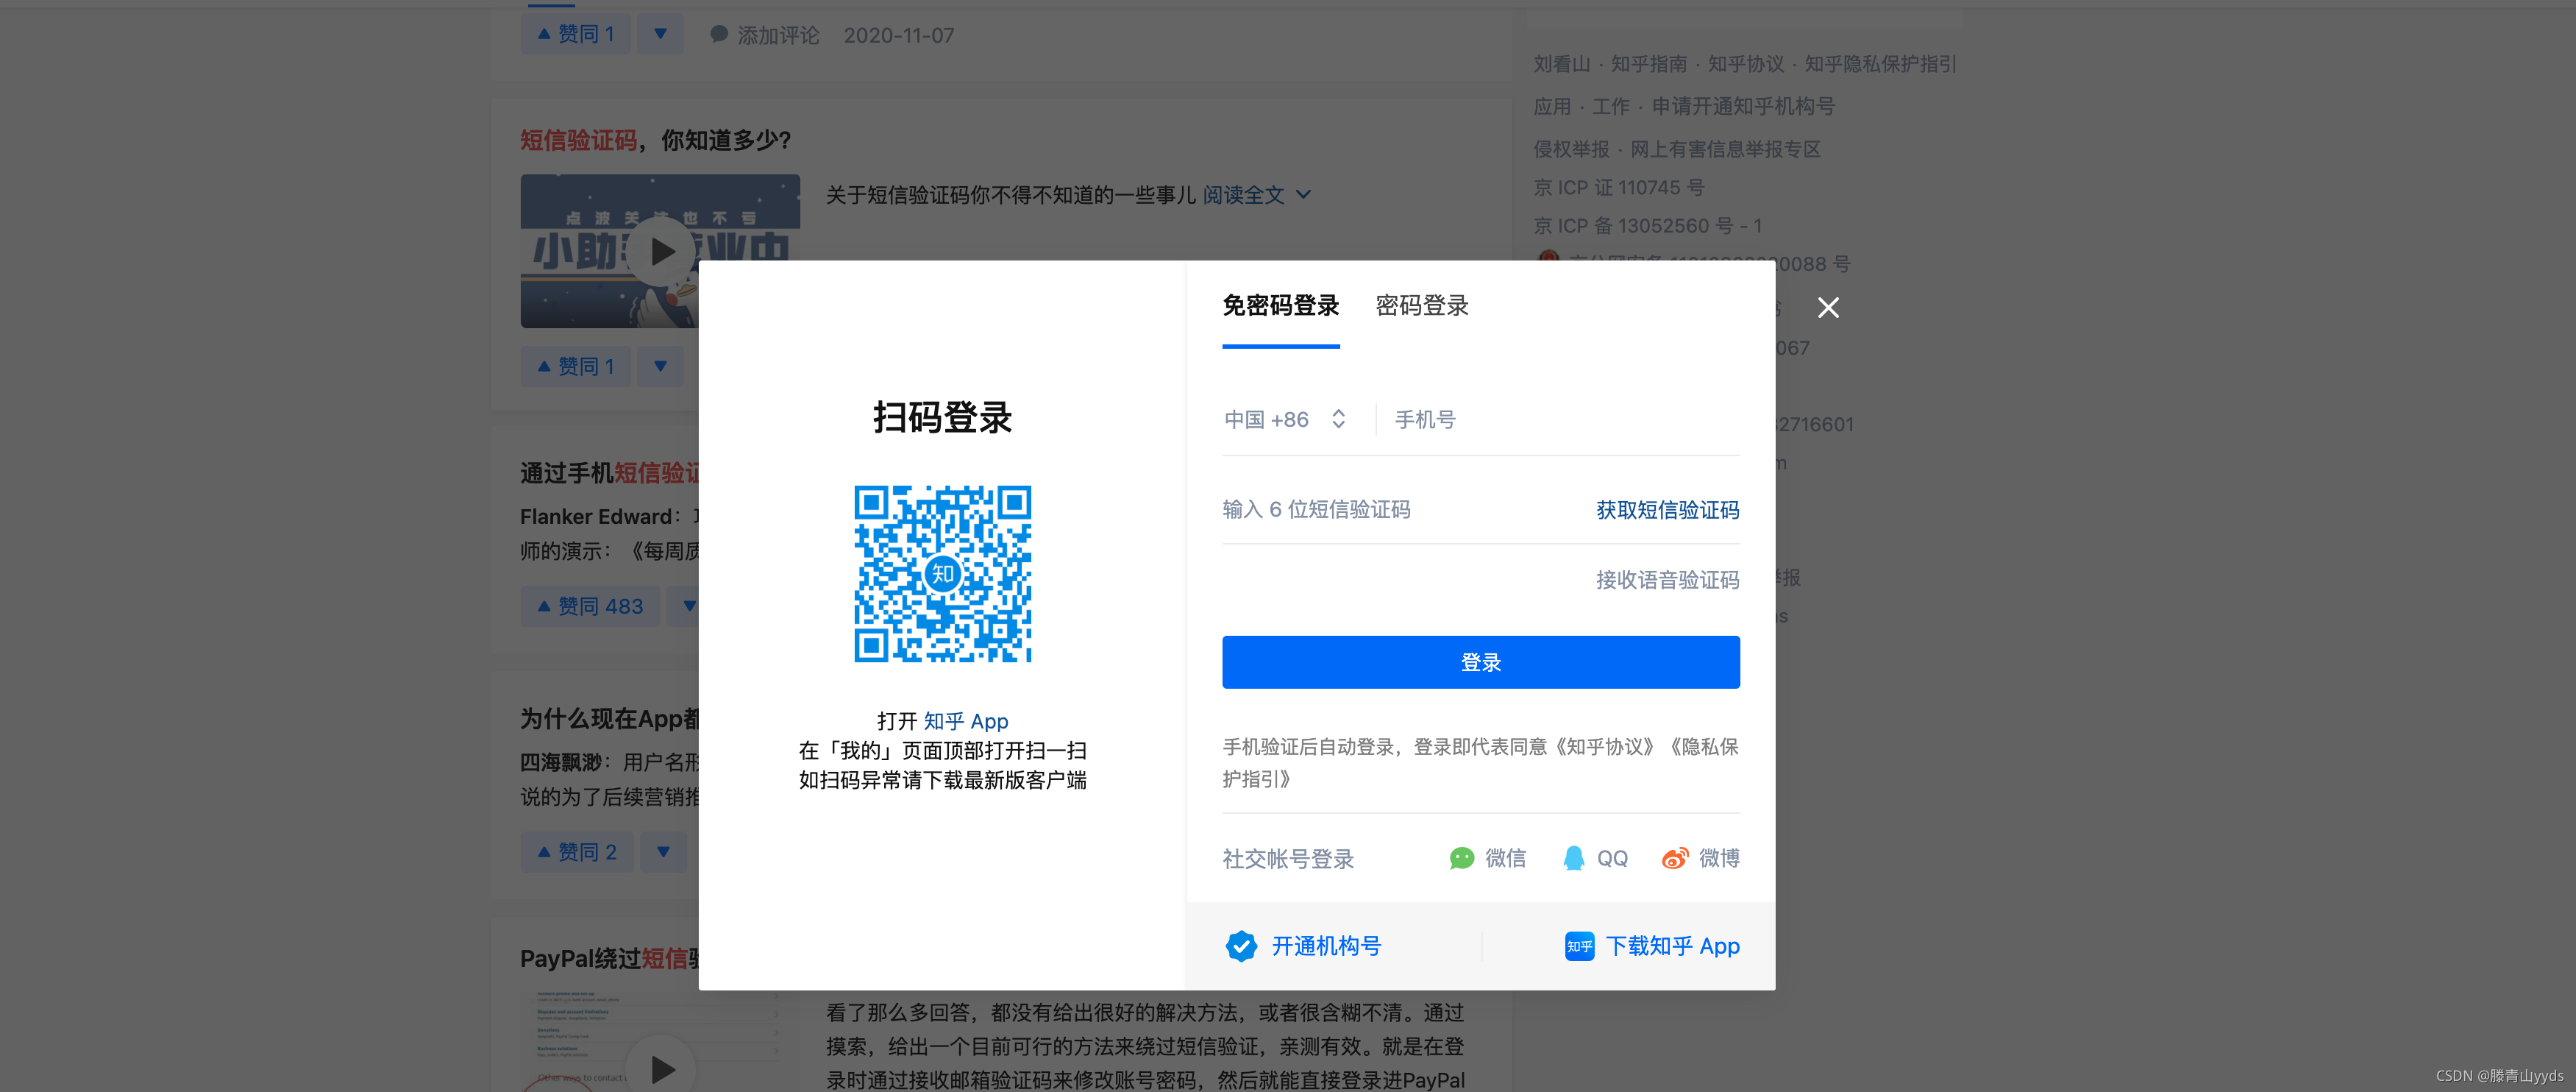Click the 手机号 input field
Screen dimensions: 2576x1092
(1560, 420)
